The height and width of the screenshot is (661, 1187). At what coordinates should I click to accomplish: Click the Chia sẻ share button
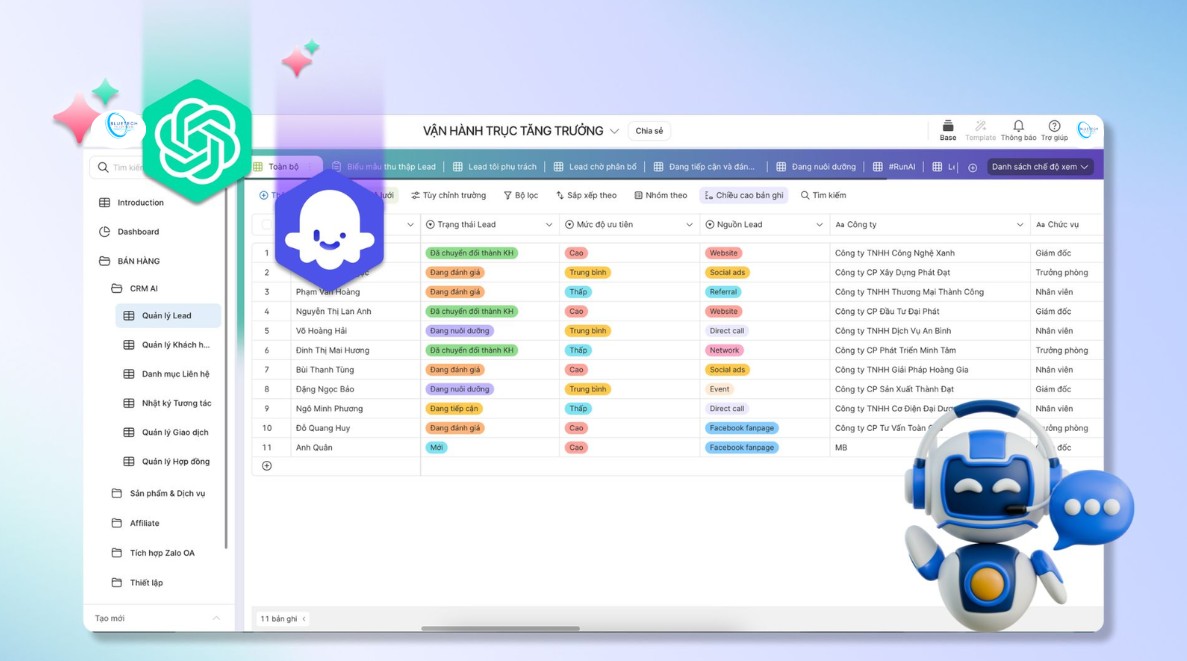(649, 131)
